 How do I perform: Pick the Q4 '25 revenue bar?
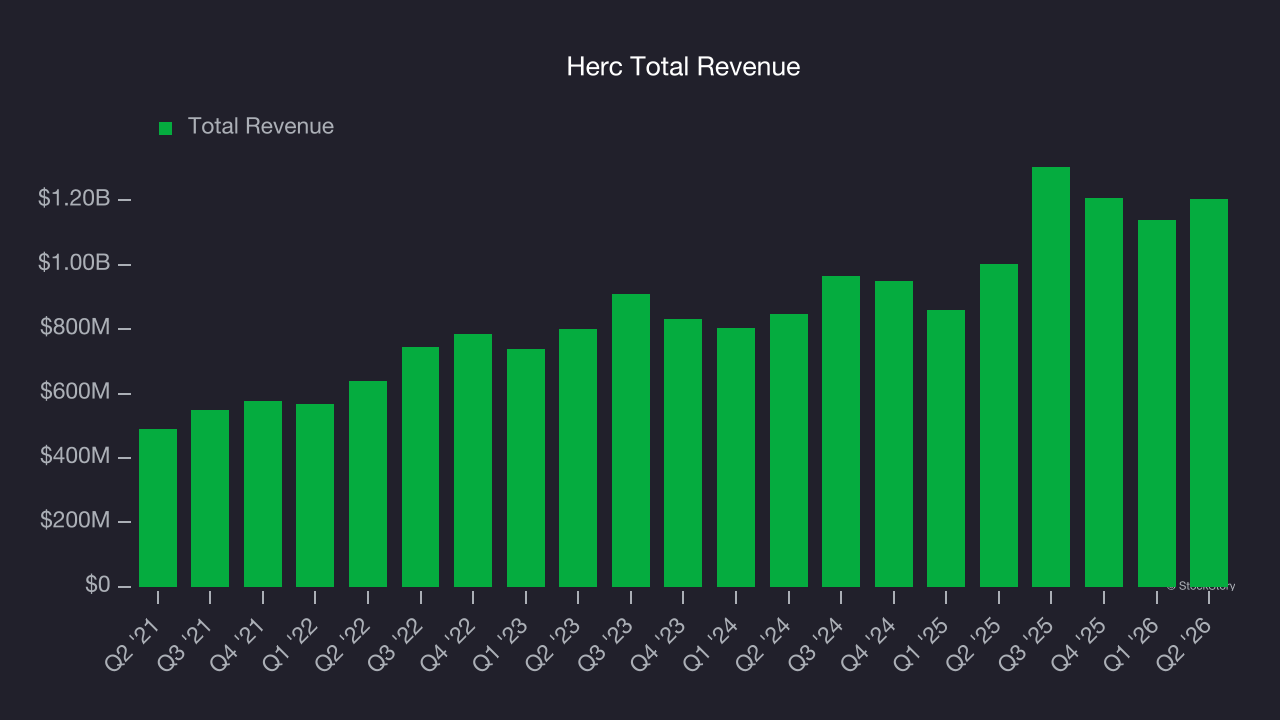pyautogui.click(x=1104, y=392)
